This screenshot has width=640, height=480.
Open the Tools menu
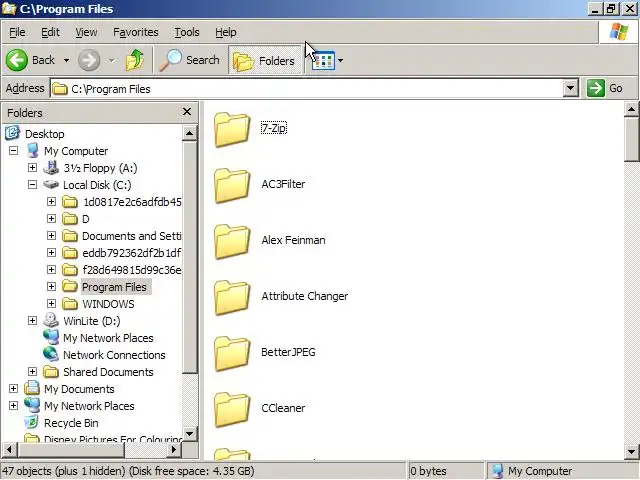click(187, 32)
